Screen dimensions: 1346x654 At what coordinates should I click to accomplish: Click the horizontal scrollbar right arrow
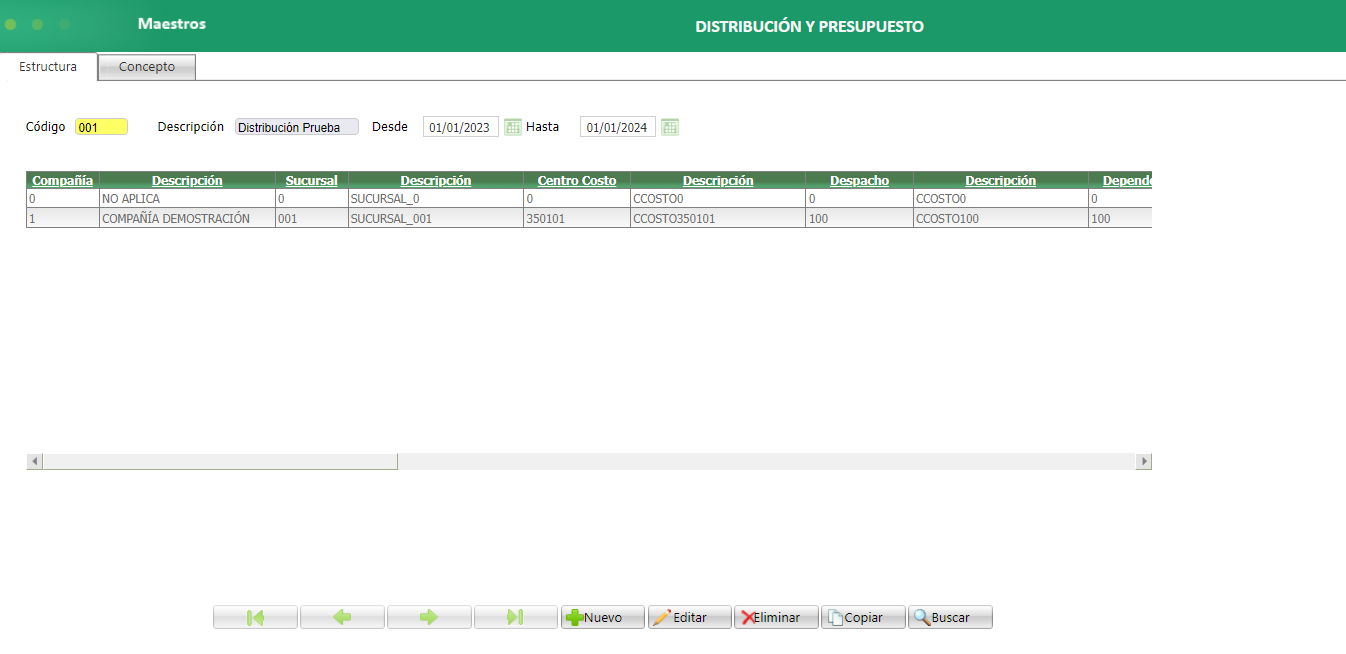tap(1144, 461)
